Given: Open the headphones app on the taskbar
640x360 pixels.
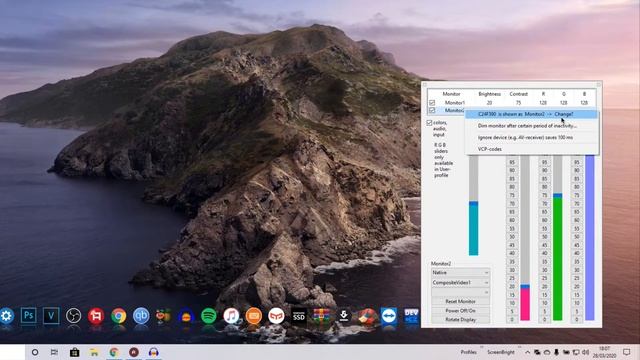Looking at the screenshot, I should 153,352.
